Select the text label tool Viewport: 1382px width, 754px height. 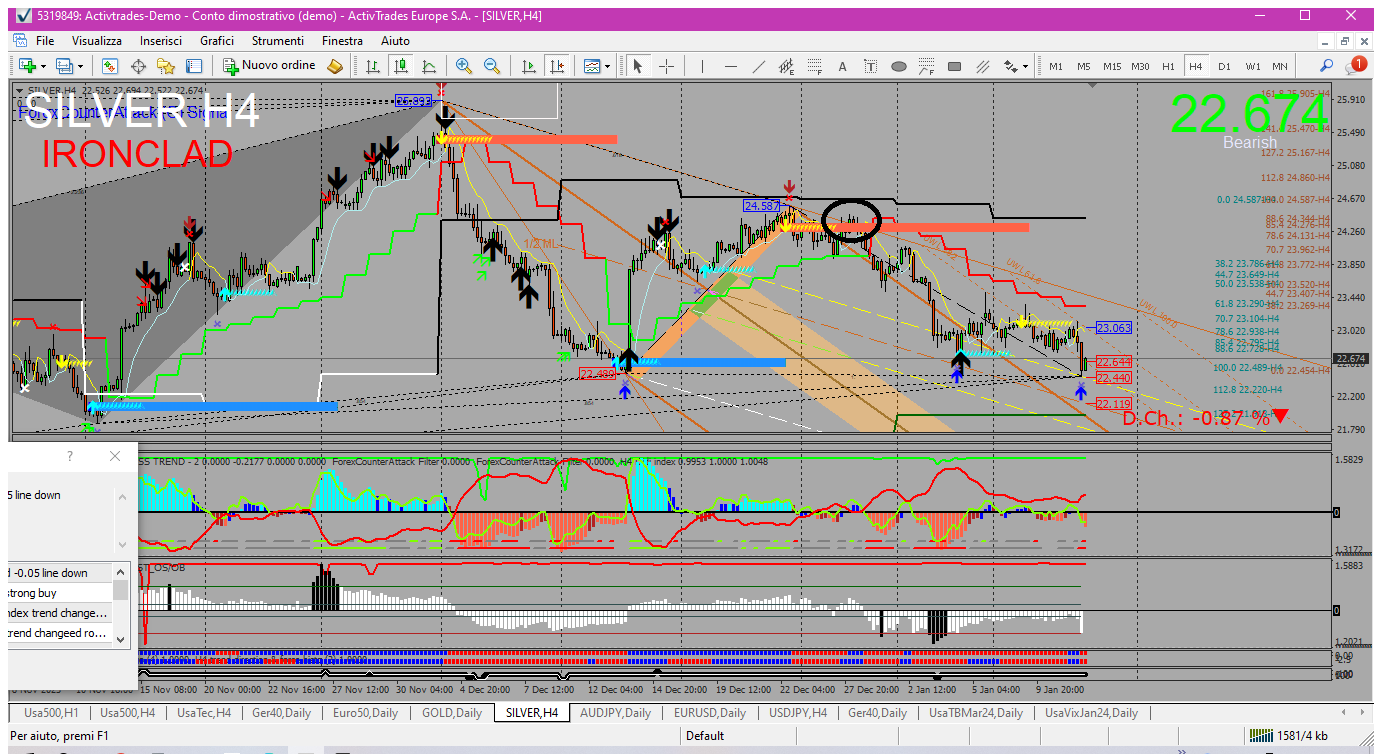(871, 66)
